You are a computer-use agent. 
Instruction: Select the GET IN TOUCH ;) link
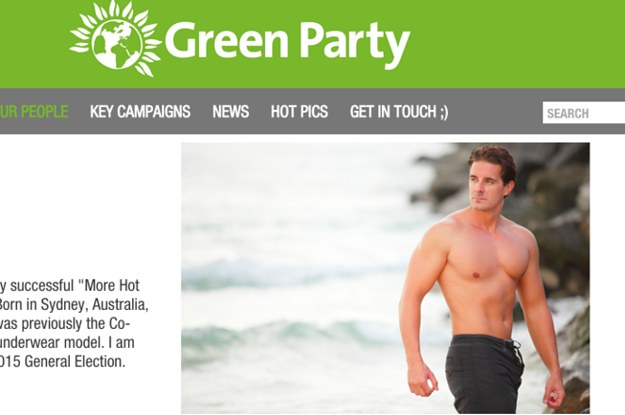coord(399,112)
